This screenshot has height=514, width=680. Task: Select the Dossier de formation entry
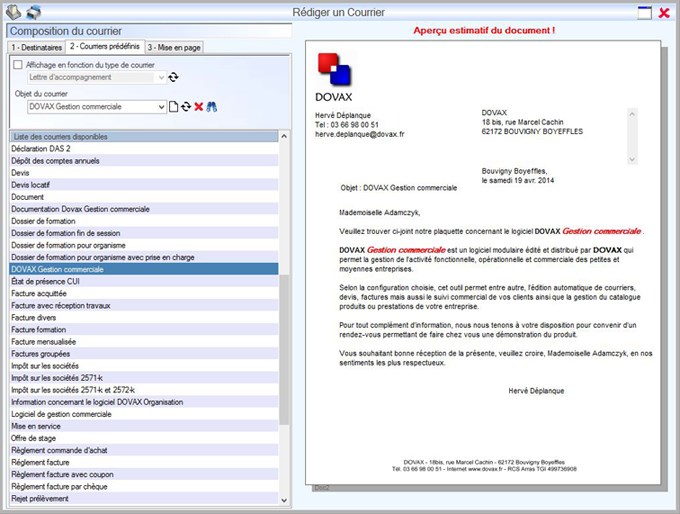pyautogui.click(x=144, y=221)
